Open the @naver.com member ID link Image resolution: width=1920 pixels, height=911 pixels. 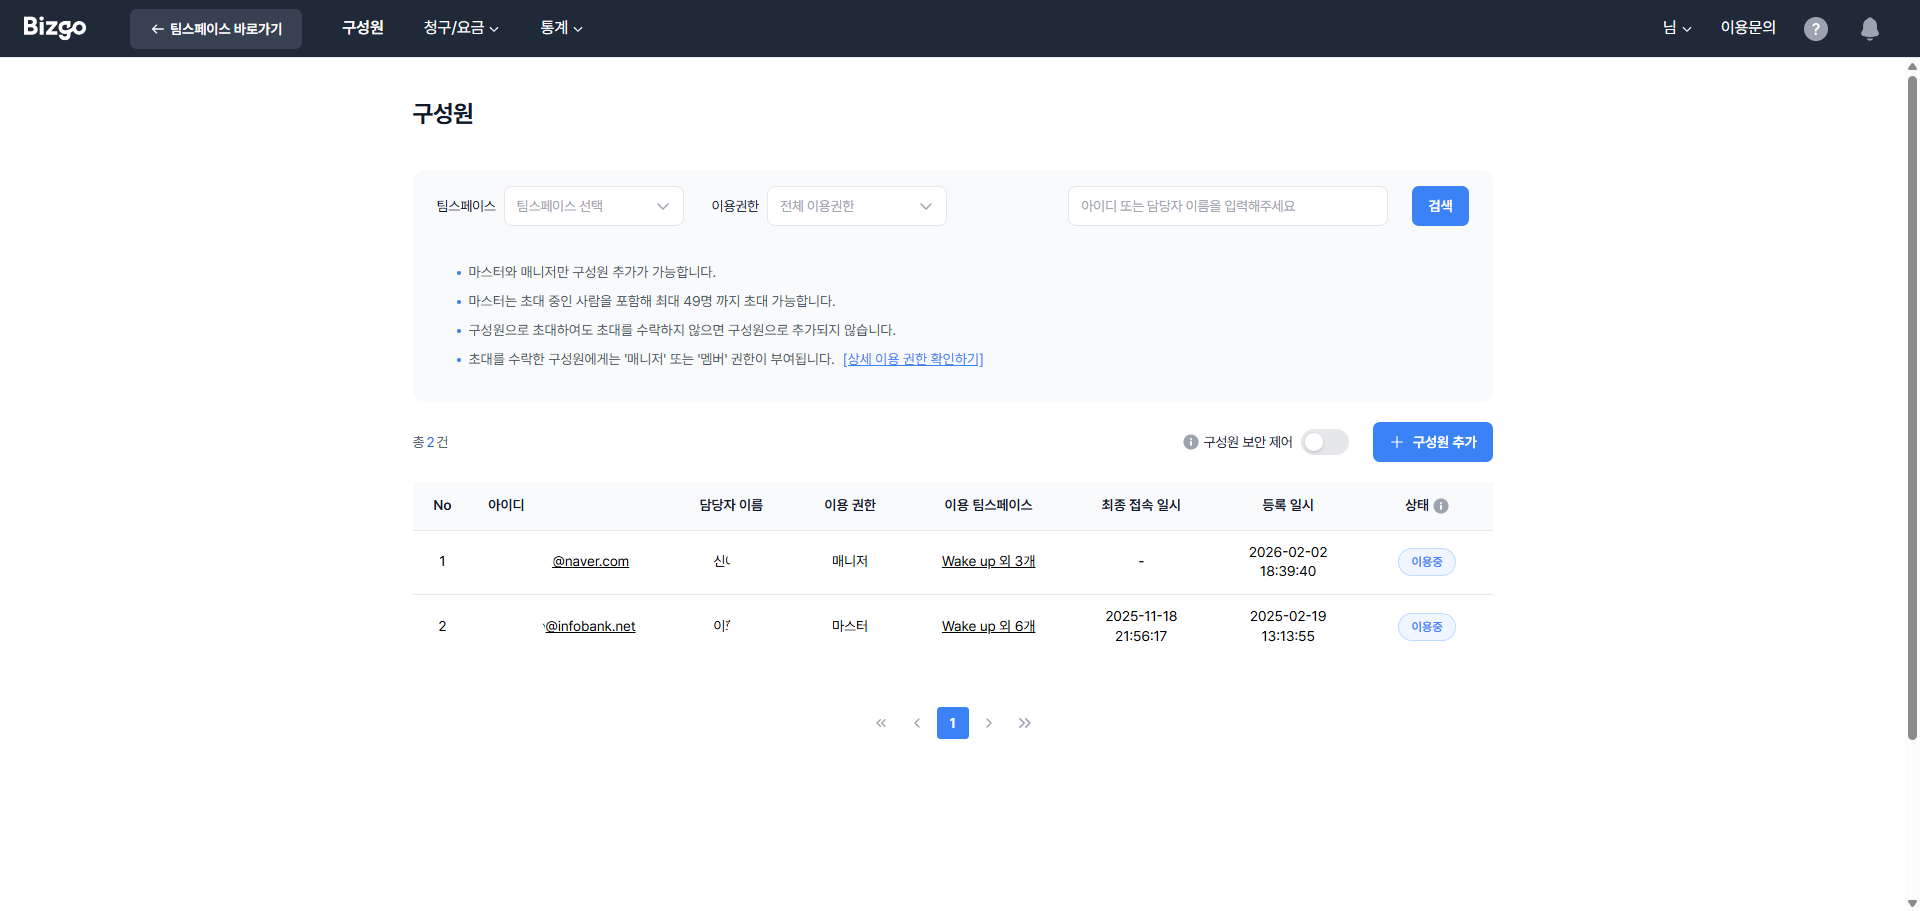pos(591,561)
